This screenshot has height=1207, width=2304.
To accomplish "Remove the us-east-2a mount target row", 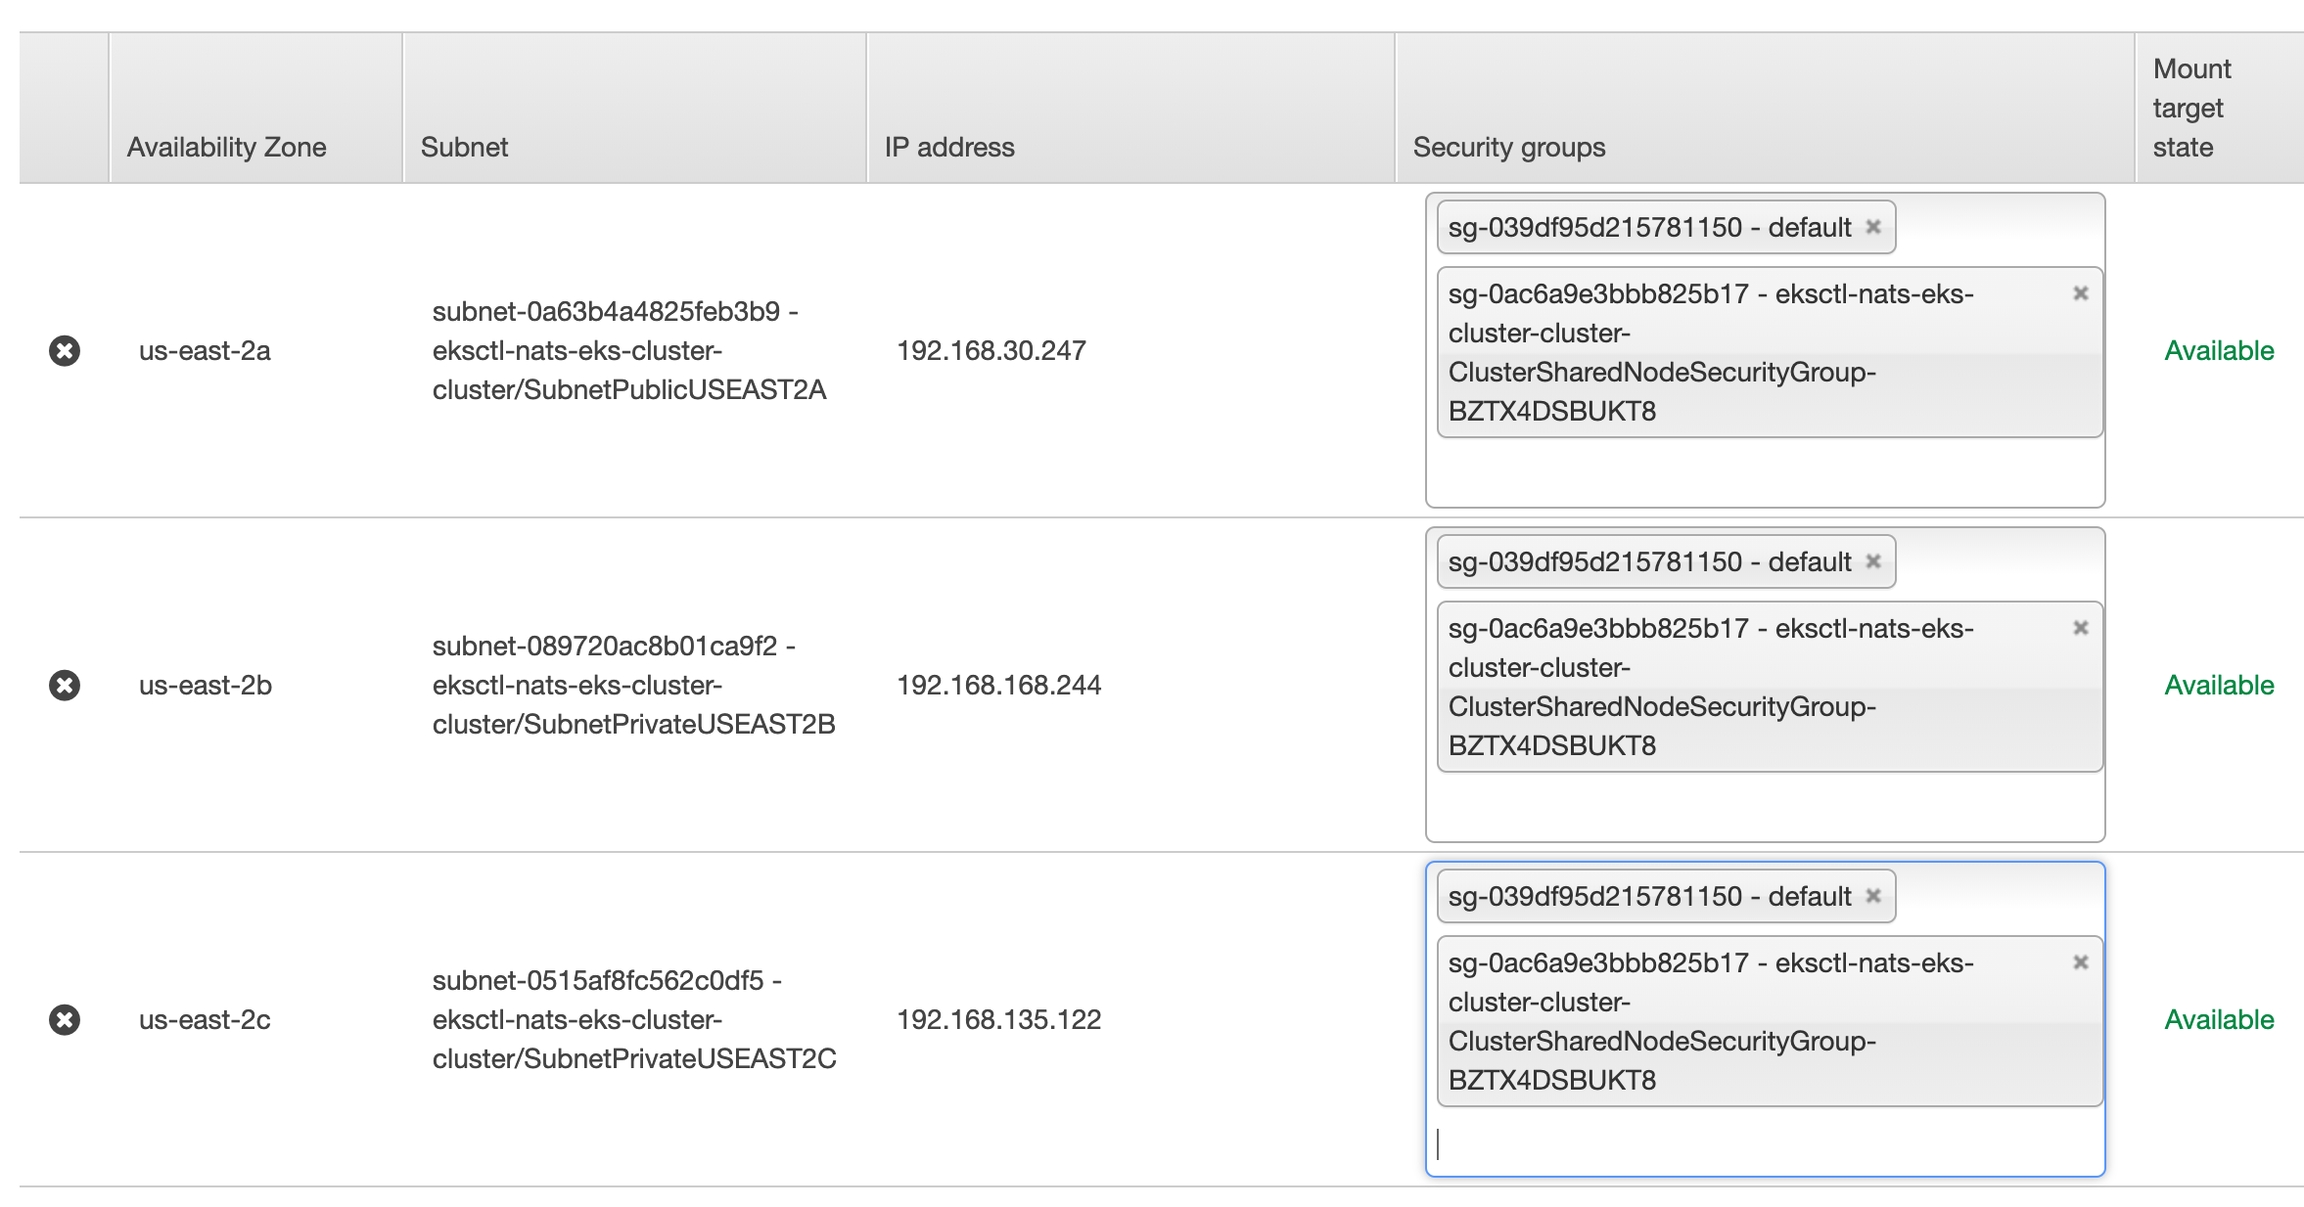I will 65,351.
